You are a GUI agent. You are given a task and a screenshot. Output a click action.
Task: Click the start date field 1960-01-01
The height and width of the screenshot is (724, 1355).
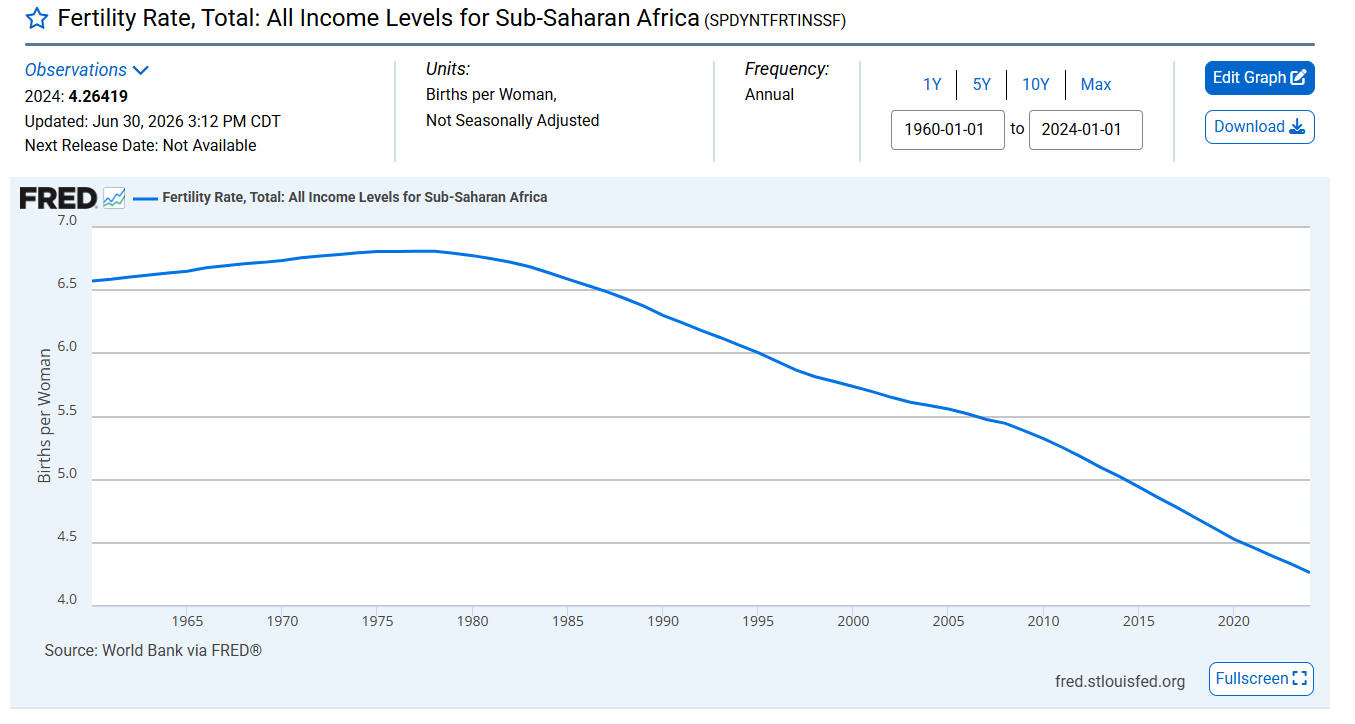(948, 130)
